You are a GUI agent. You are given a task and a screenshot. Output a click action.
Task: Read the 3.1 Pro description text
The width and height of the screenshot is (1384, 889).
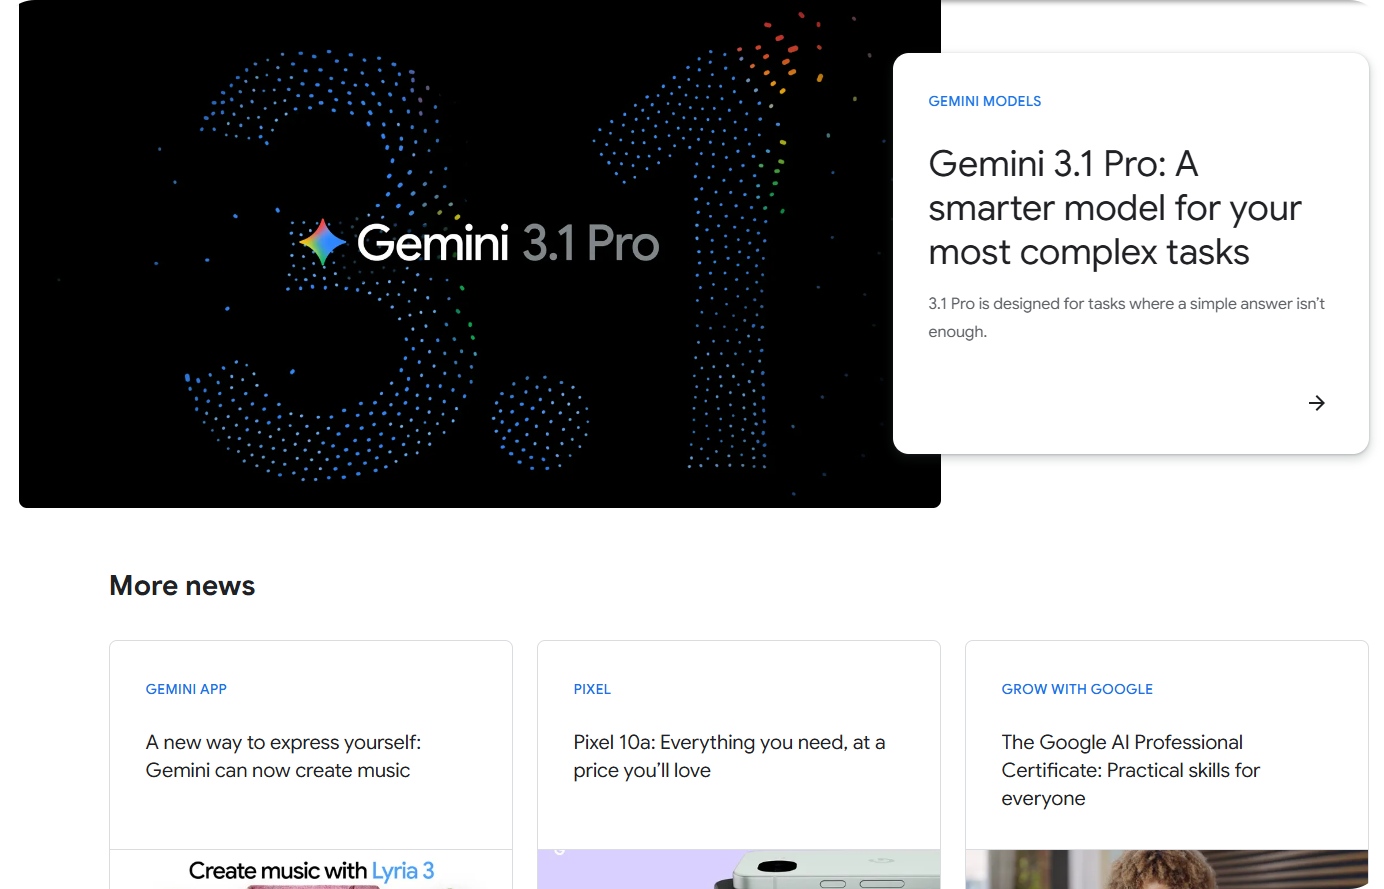tap(1126, 317)
